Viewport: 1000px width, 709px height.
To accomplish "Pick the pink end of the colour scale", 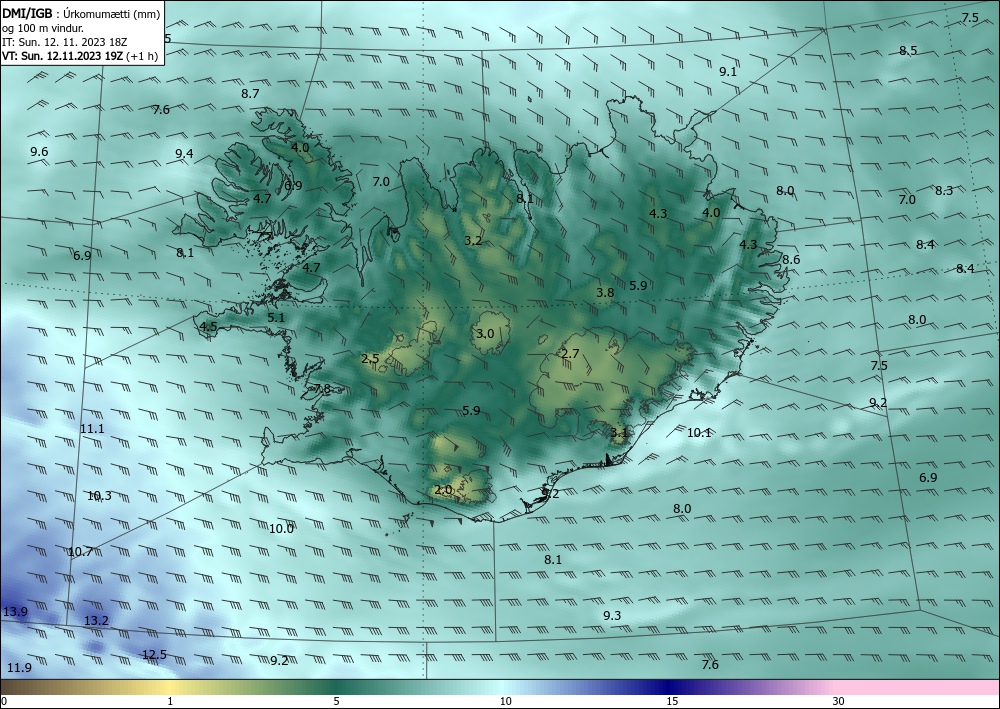I will (x=918, y=687).
